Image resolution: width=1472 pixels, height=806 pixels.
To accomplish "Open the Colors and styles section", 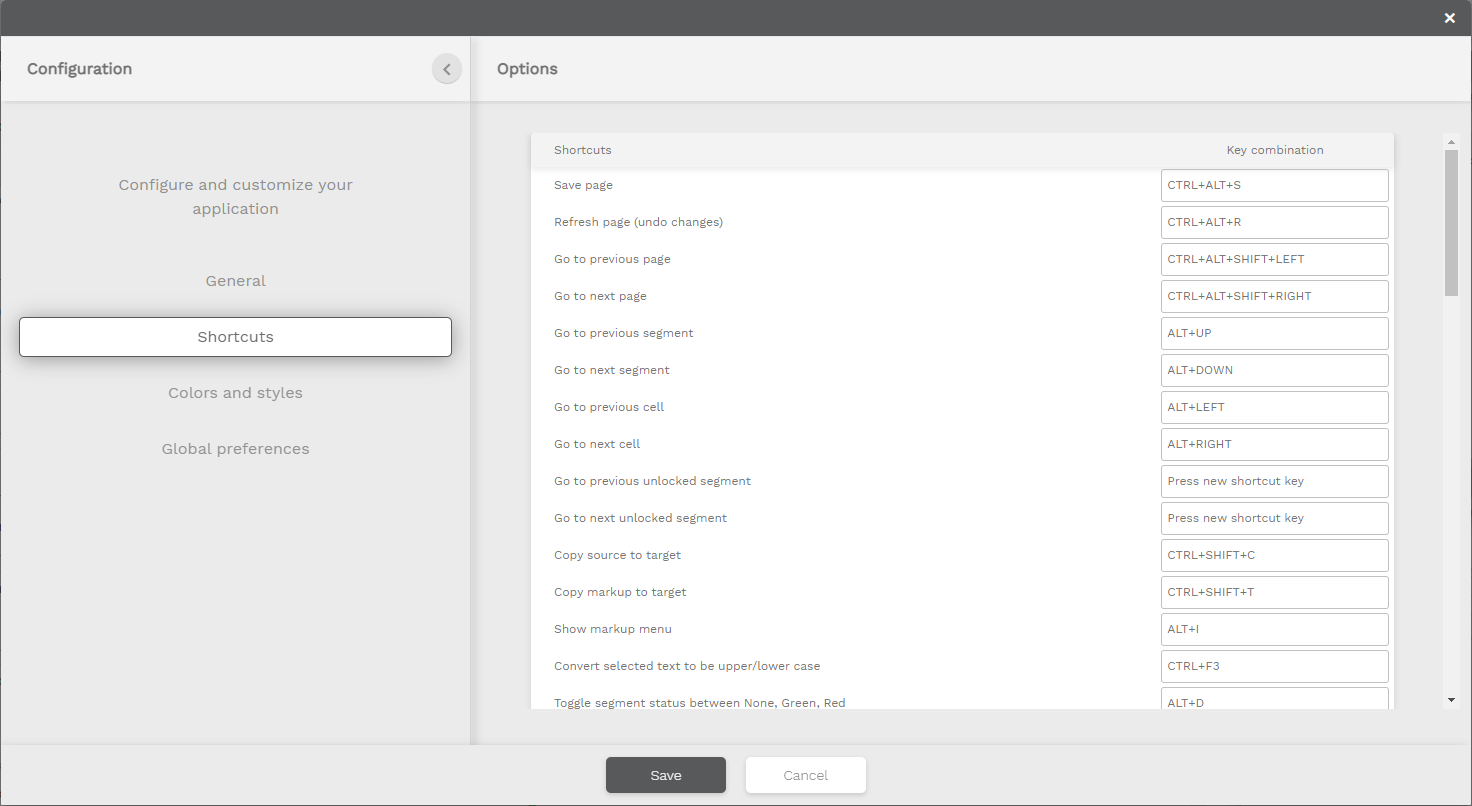I will [235, 392].
